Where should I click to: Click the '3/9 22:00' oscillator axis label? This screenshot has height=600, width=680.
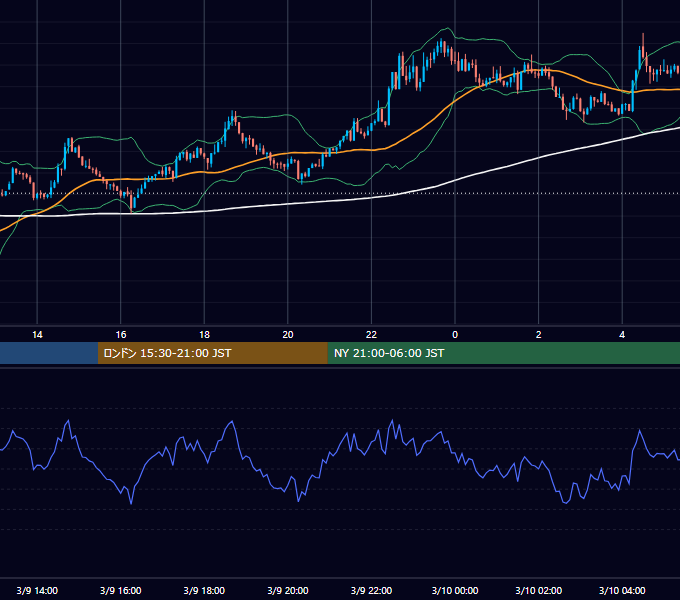[371, 590]
